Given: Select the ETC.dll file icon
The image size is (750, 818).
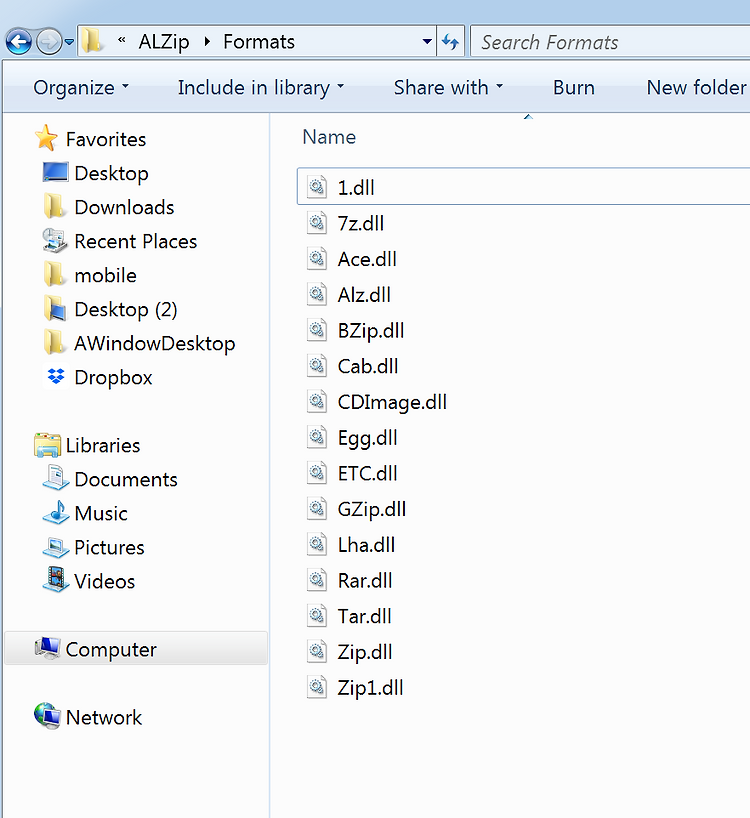Looking at the screenshot, I should point(317,473).
